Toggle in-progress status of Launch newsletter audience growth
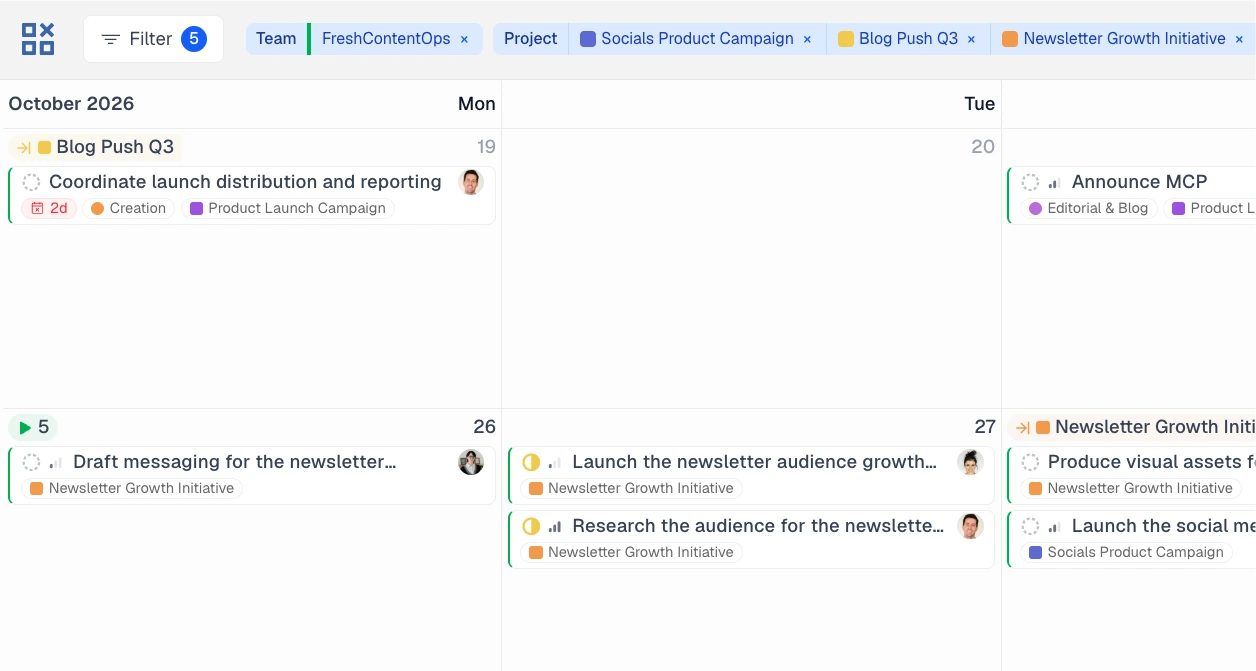Image resolution: width=1256 pixels, height=671 pixels. point(531,462)
